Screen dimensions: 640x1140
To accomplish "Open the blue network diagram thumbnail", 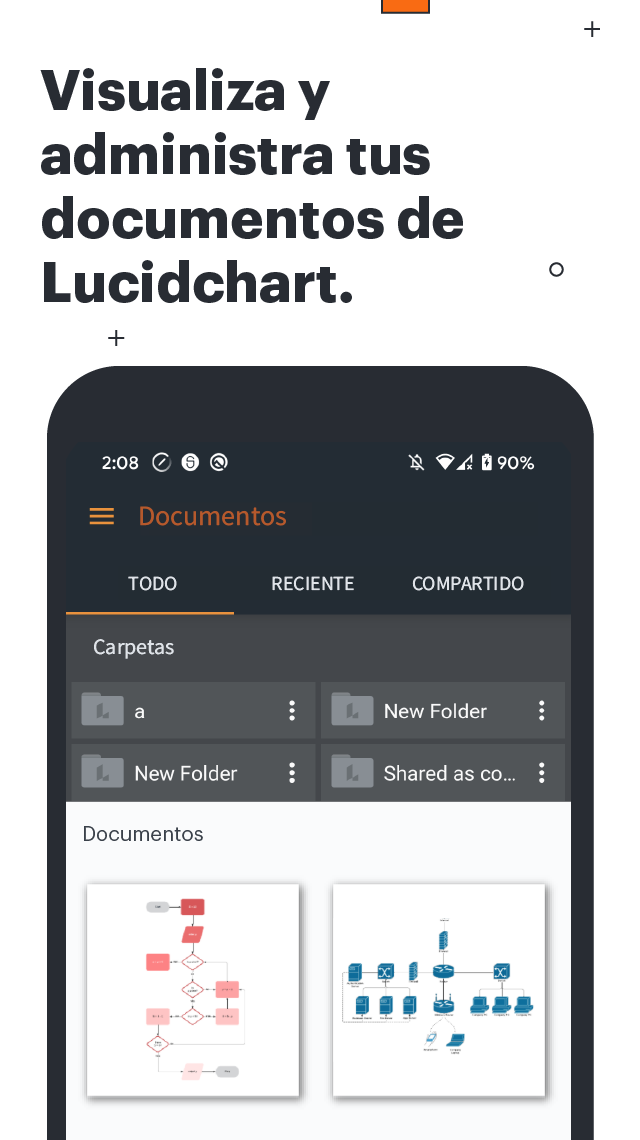I will [x=439, y=990].
